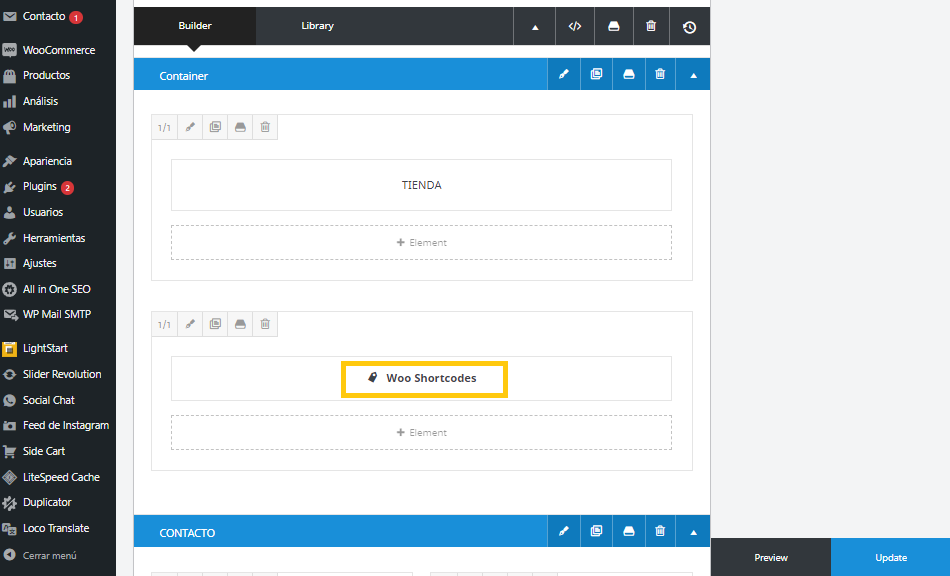
Task: Collapse all containers using top toolbar arrow
Action: point(535,27)
